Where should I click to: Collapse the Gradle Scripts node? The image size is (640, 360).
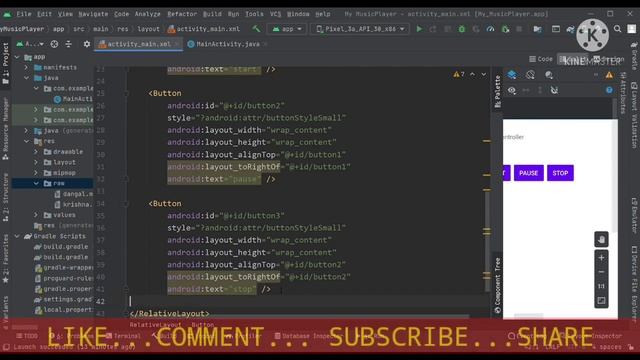(17, 236)
